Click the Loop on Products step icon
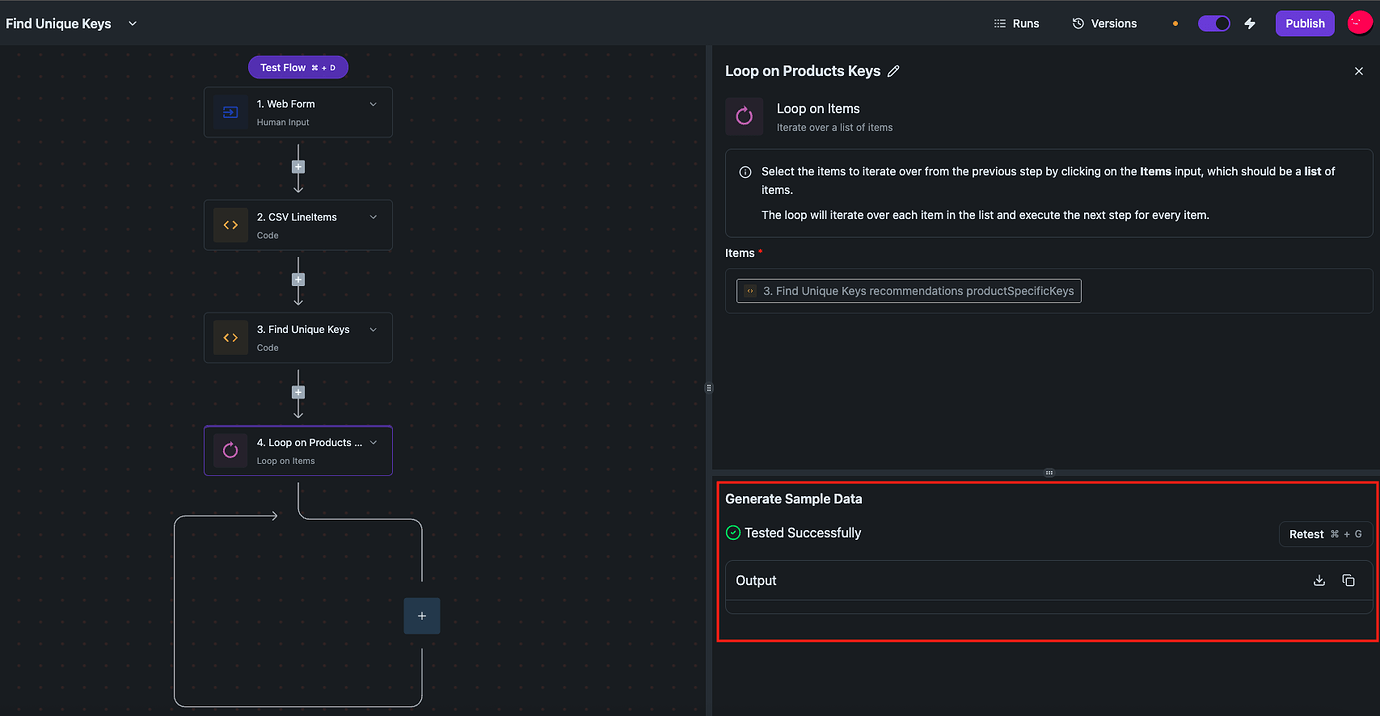Image resolution: width=1380 pixels, height=716 pixels. coord(230,451)
